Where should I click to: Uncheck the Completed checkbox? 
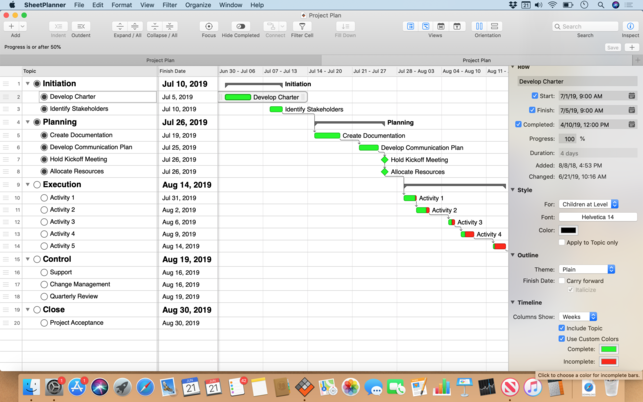pos(518,124)
